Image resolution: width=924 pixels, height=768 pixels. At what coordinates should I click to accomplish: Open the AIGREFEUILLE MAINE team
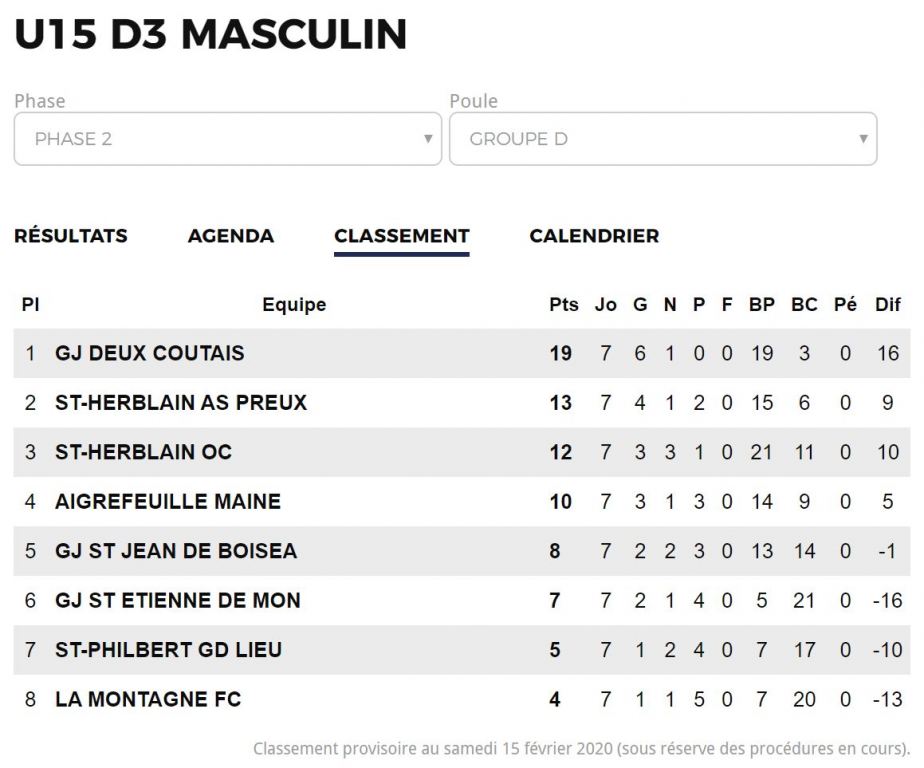tap(168, 502)
